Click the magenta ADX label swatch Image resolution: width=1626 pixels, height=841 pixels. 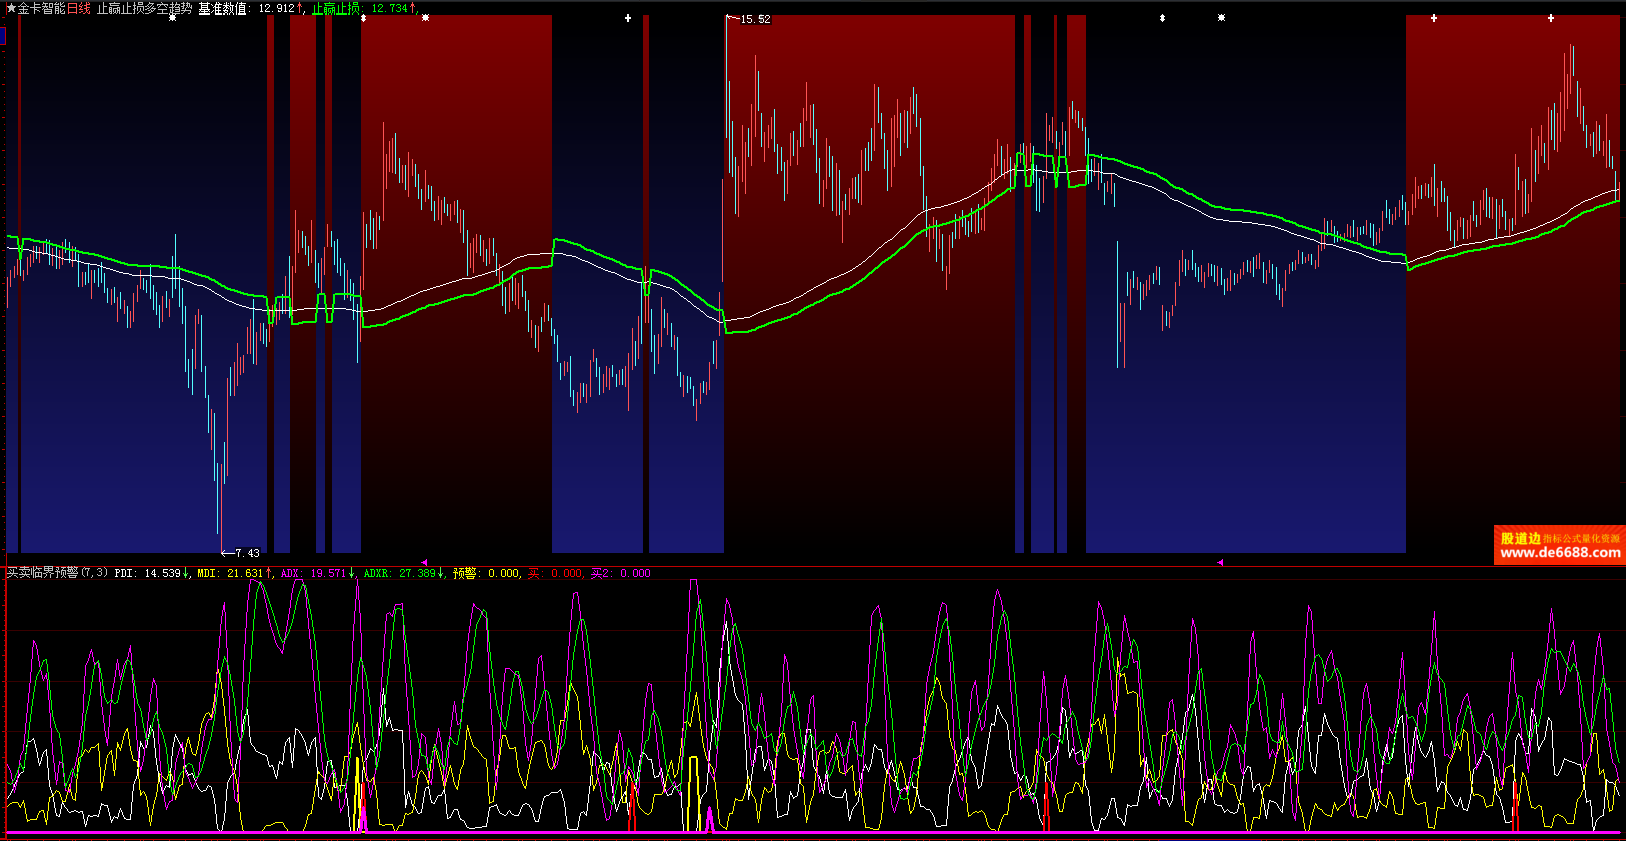click(x=290, y=573)
